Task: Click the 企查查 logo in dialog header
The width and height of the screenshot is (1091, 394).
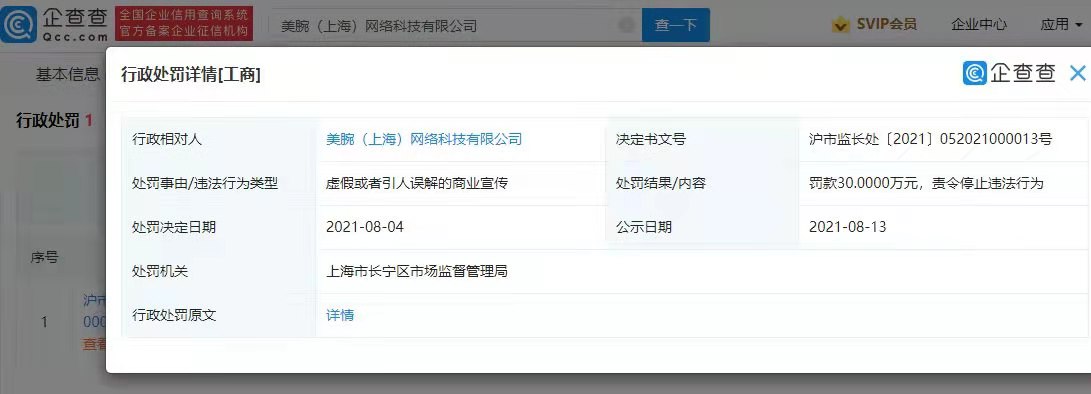Action: 1009,73
